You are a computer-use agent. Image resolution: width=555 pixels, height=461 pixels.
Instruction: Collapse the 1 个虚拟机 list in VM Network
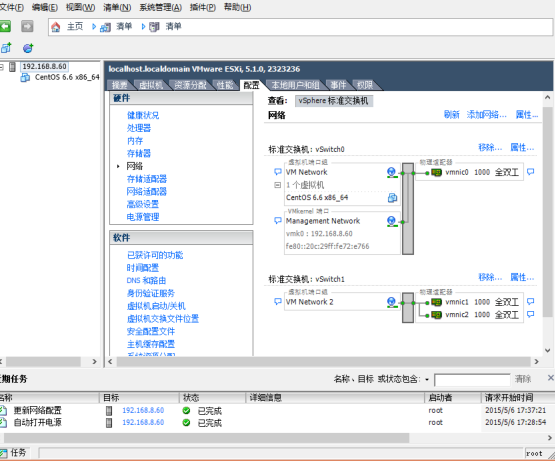click(278, 185)
